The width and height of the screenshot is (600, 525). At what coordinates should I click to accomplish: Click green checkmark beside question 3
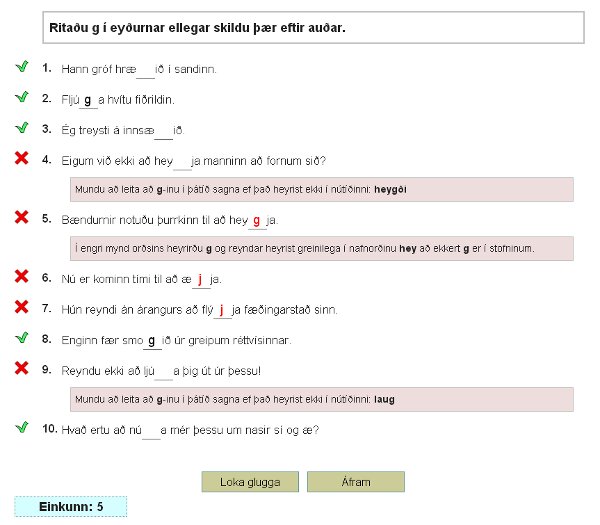[21, 127]
